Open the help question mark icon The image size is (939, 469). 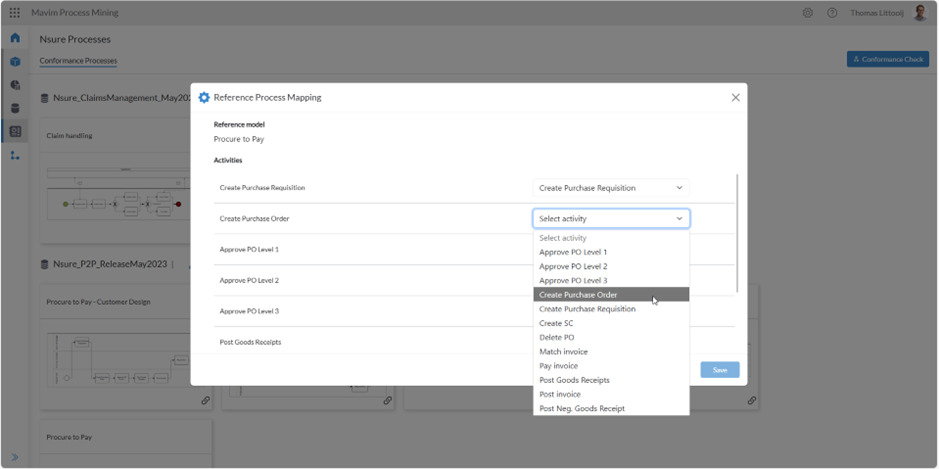click(831, 13)
